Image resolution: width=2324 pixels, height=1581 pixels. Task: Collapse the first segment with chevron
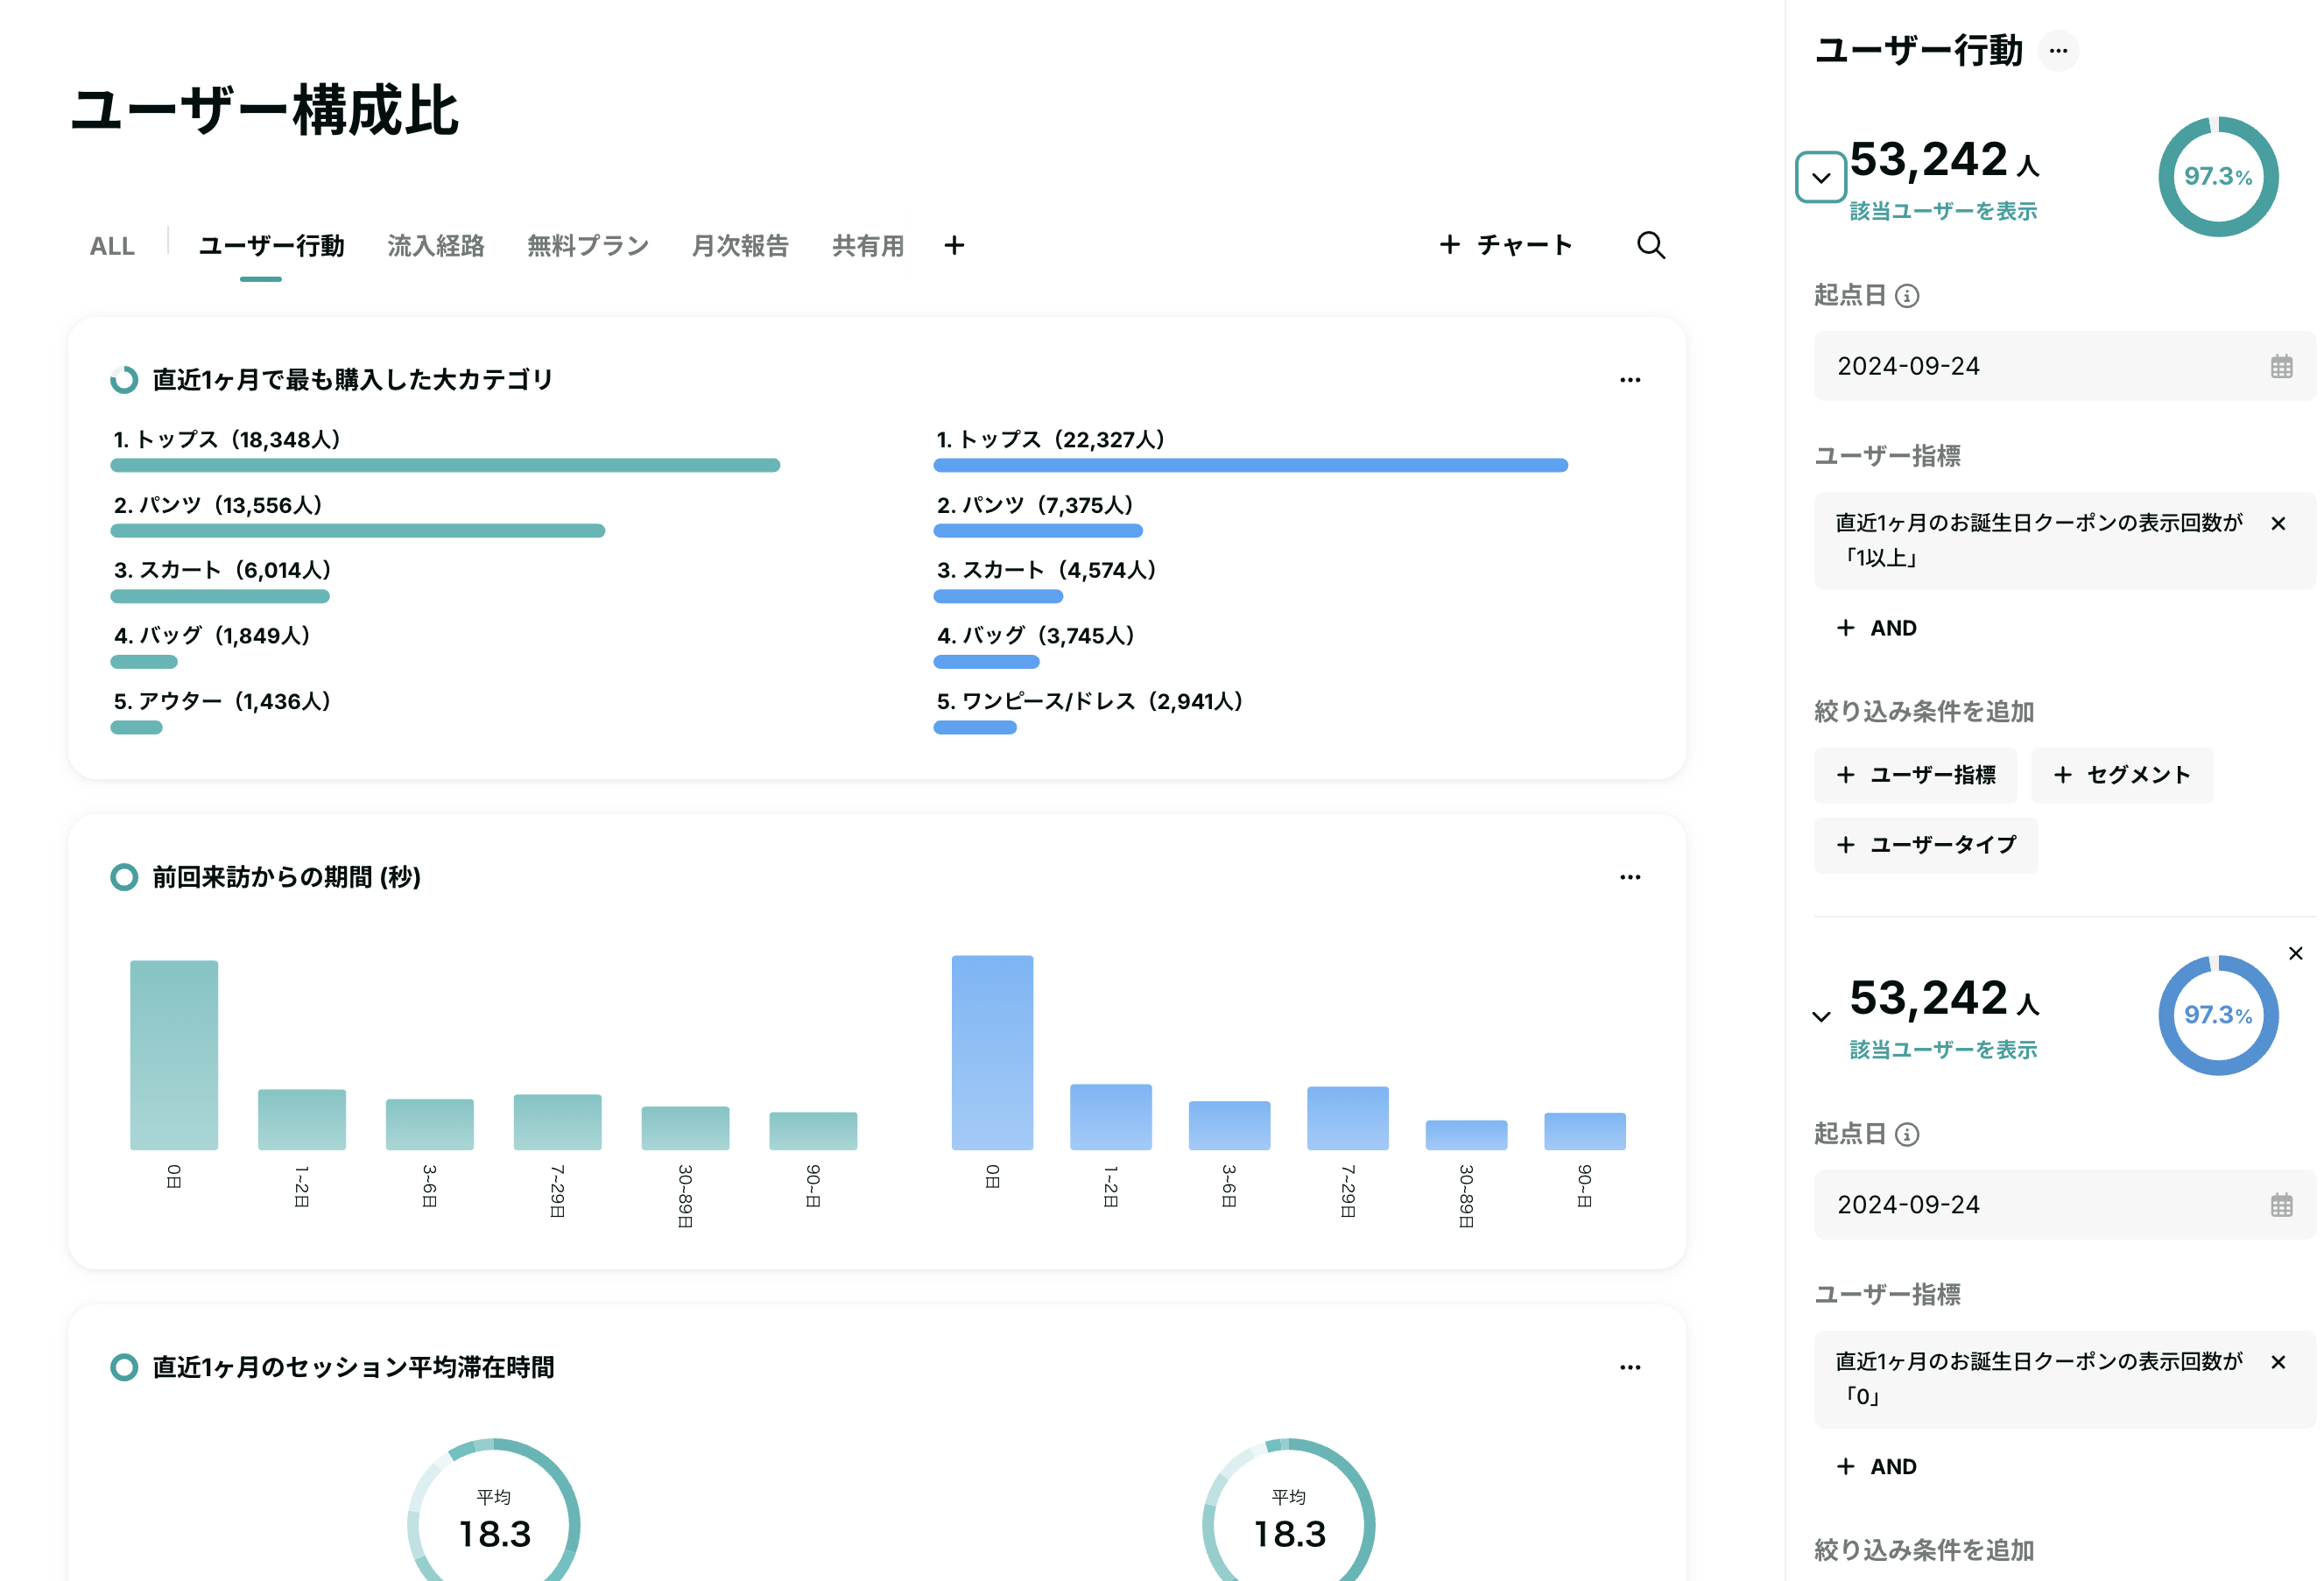click(x=1821, y=178)
